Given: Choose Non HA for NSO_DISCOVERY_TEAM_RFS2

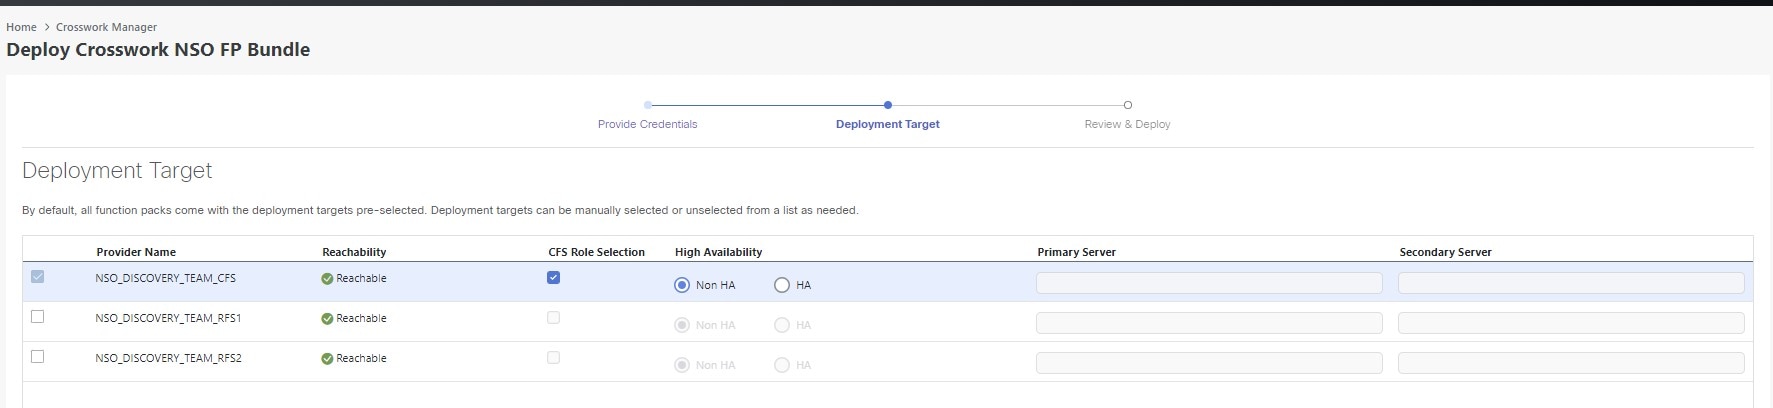Looking at the screenshot, I should click(682, 365).
